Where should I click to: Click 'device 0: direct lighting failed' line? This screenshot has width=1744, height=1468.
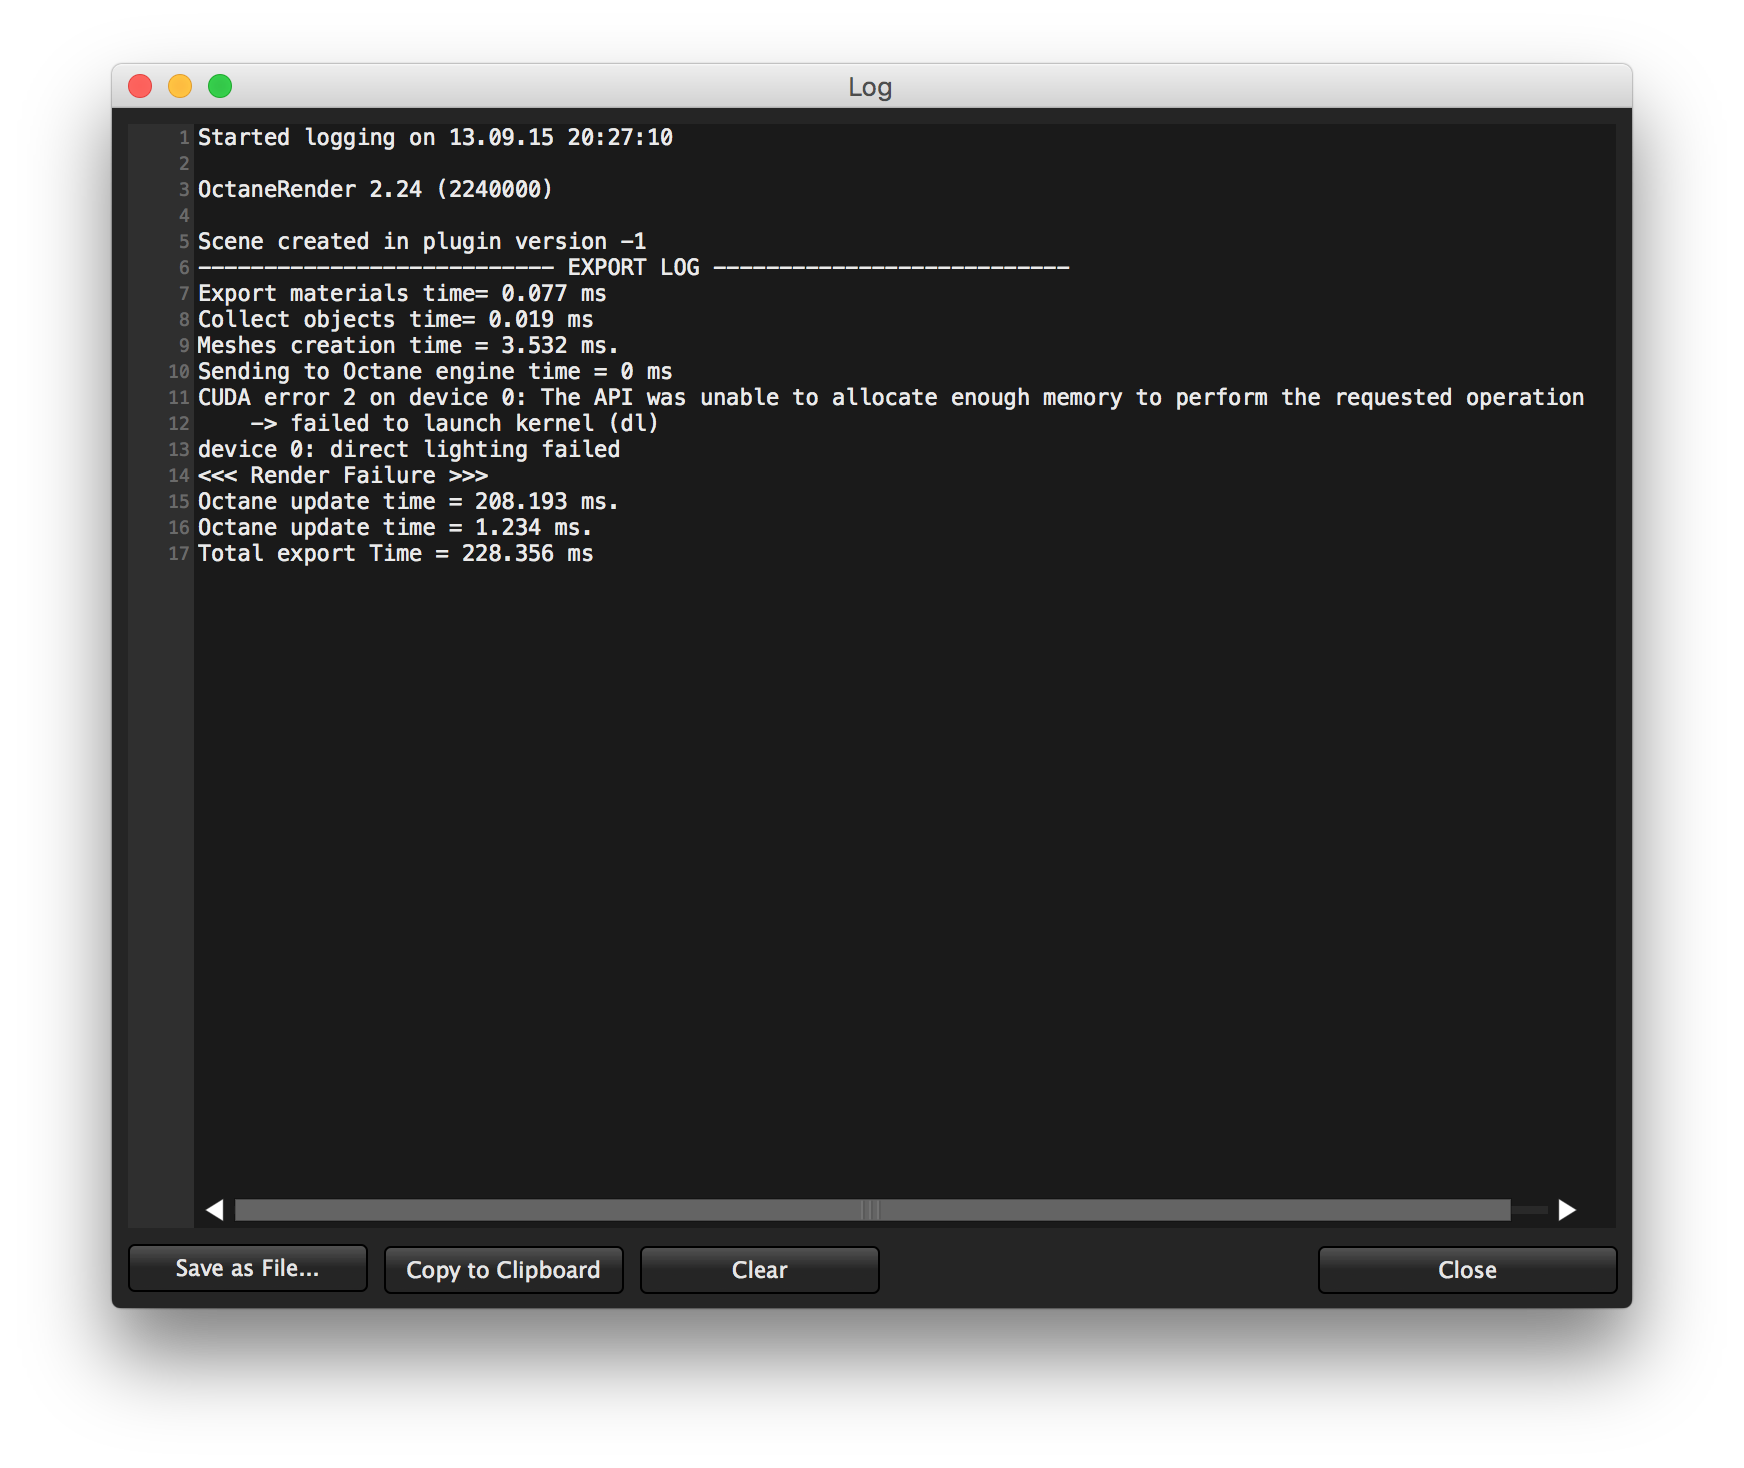[x=409, y=449]
